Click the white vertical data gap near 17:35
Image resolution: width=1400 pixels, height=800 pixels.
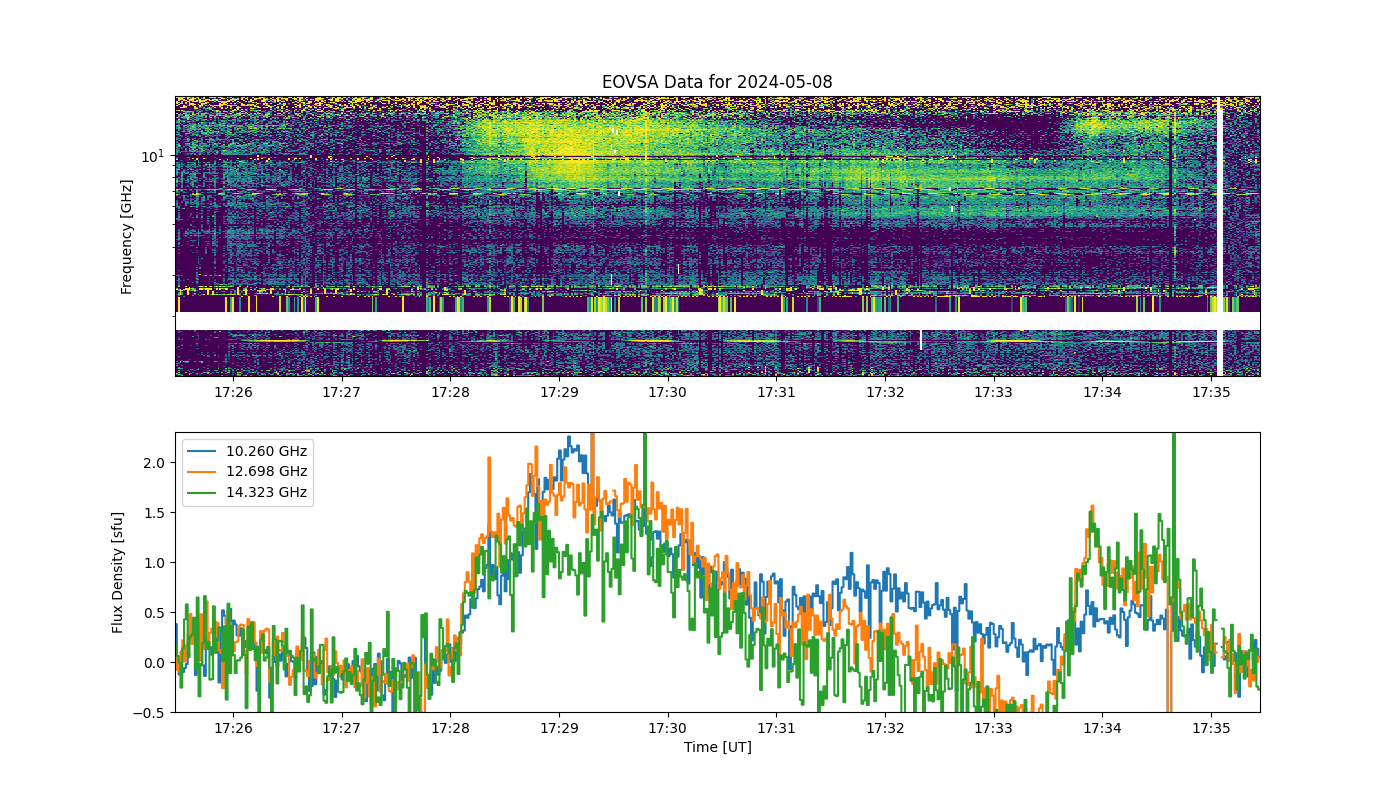click(1219, 236)
